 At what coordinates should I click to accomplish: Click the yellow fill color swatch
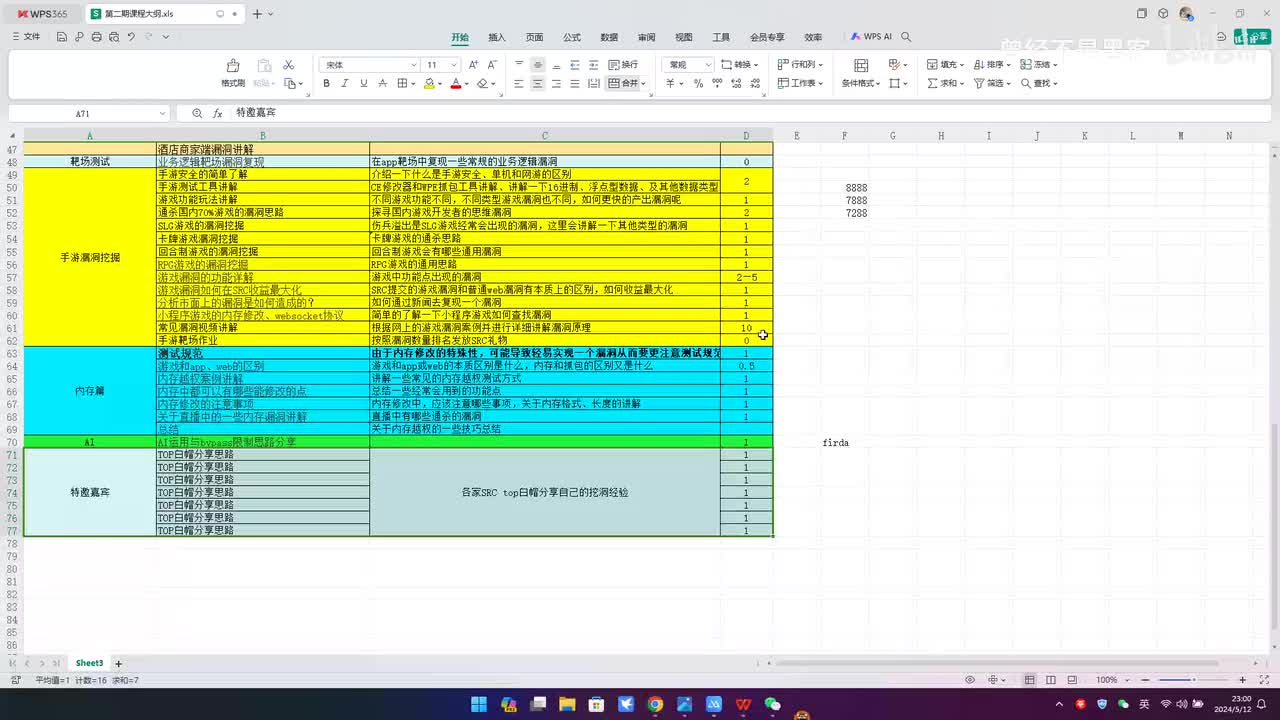tap(429, 84)
